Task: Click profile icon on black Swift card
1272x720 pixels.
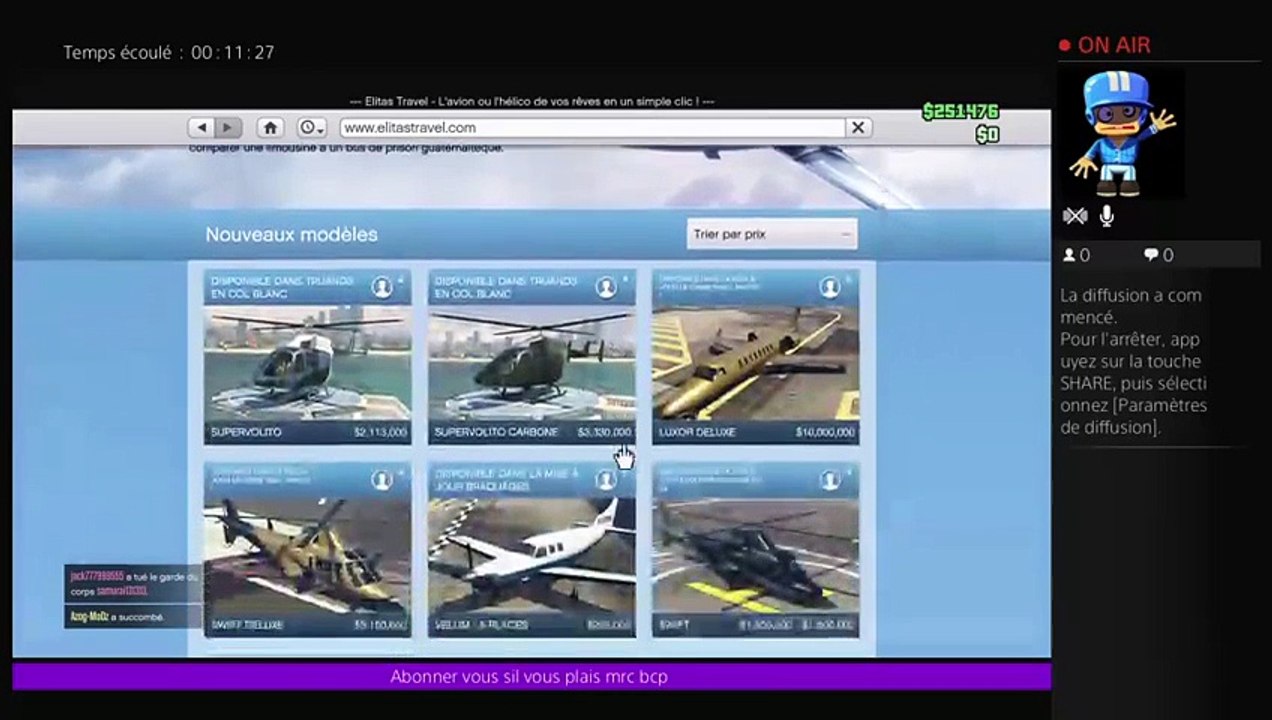Action: [x=830, y=481]
